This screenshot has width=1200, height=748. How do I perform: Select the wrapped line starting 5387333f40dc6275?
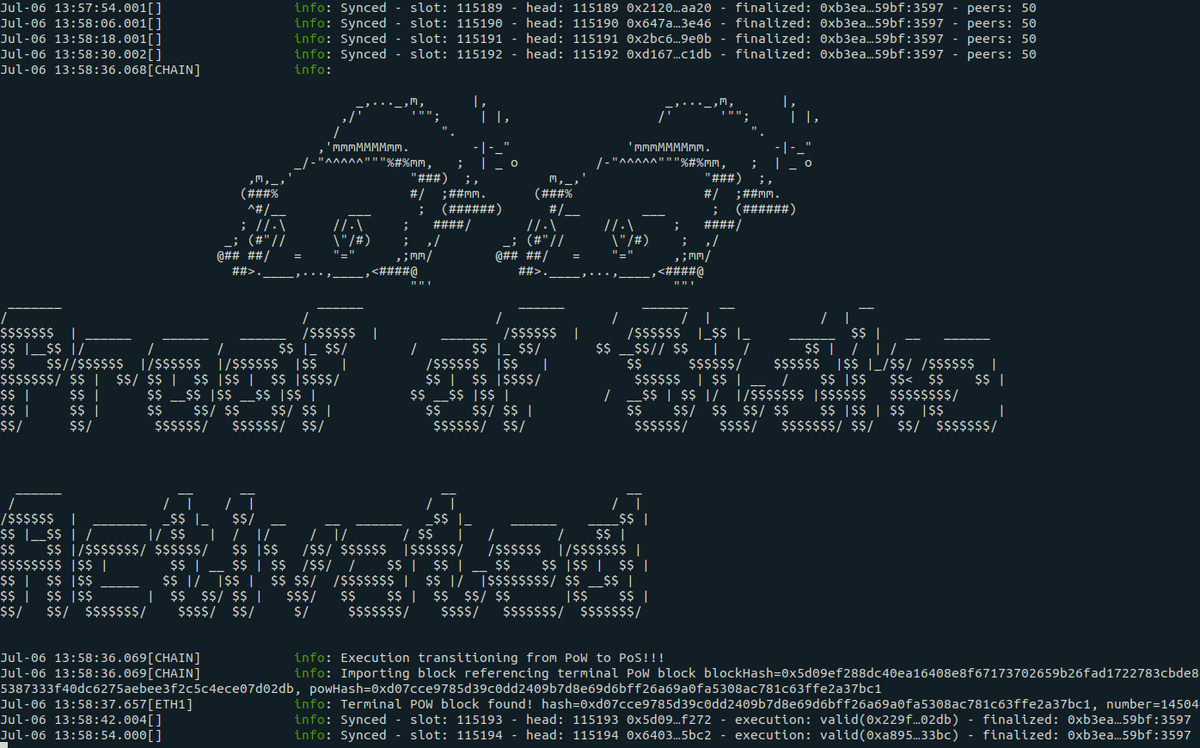pyautogui.click(x=441, y=689)
